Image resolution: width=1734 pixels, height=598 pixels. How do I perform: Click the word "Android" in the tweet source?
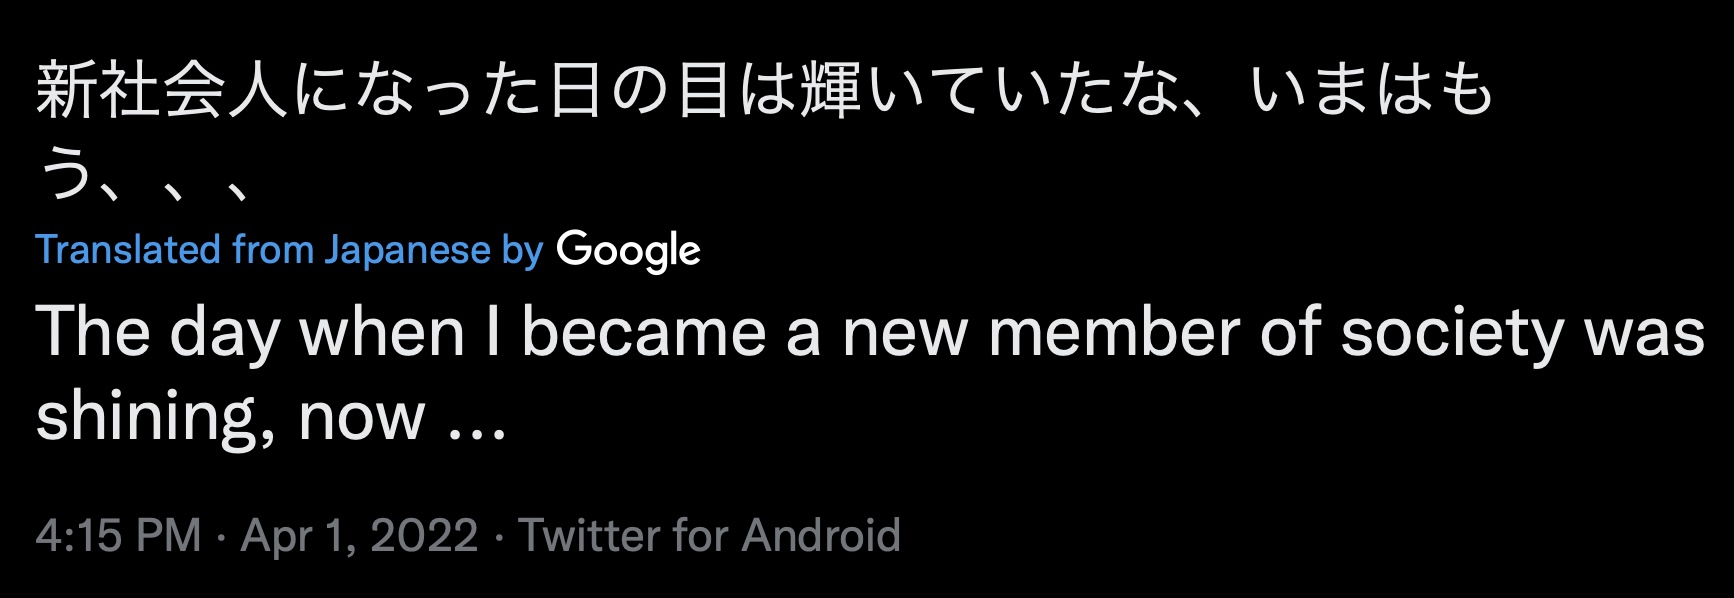pos(821,535)
